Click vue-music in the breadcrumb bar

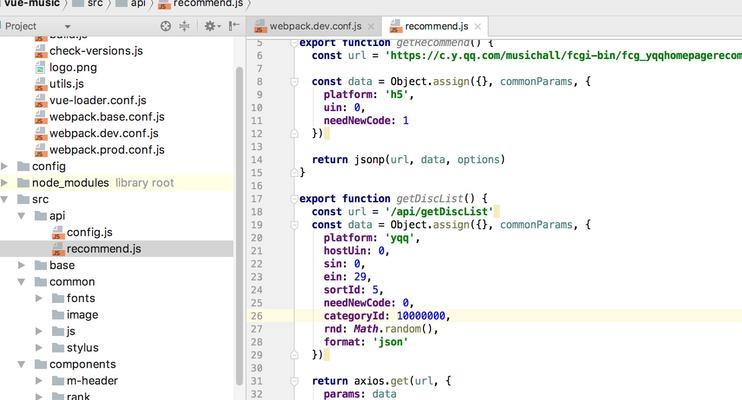pyautogui.click(x=32, y=3)
